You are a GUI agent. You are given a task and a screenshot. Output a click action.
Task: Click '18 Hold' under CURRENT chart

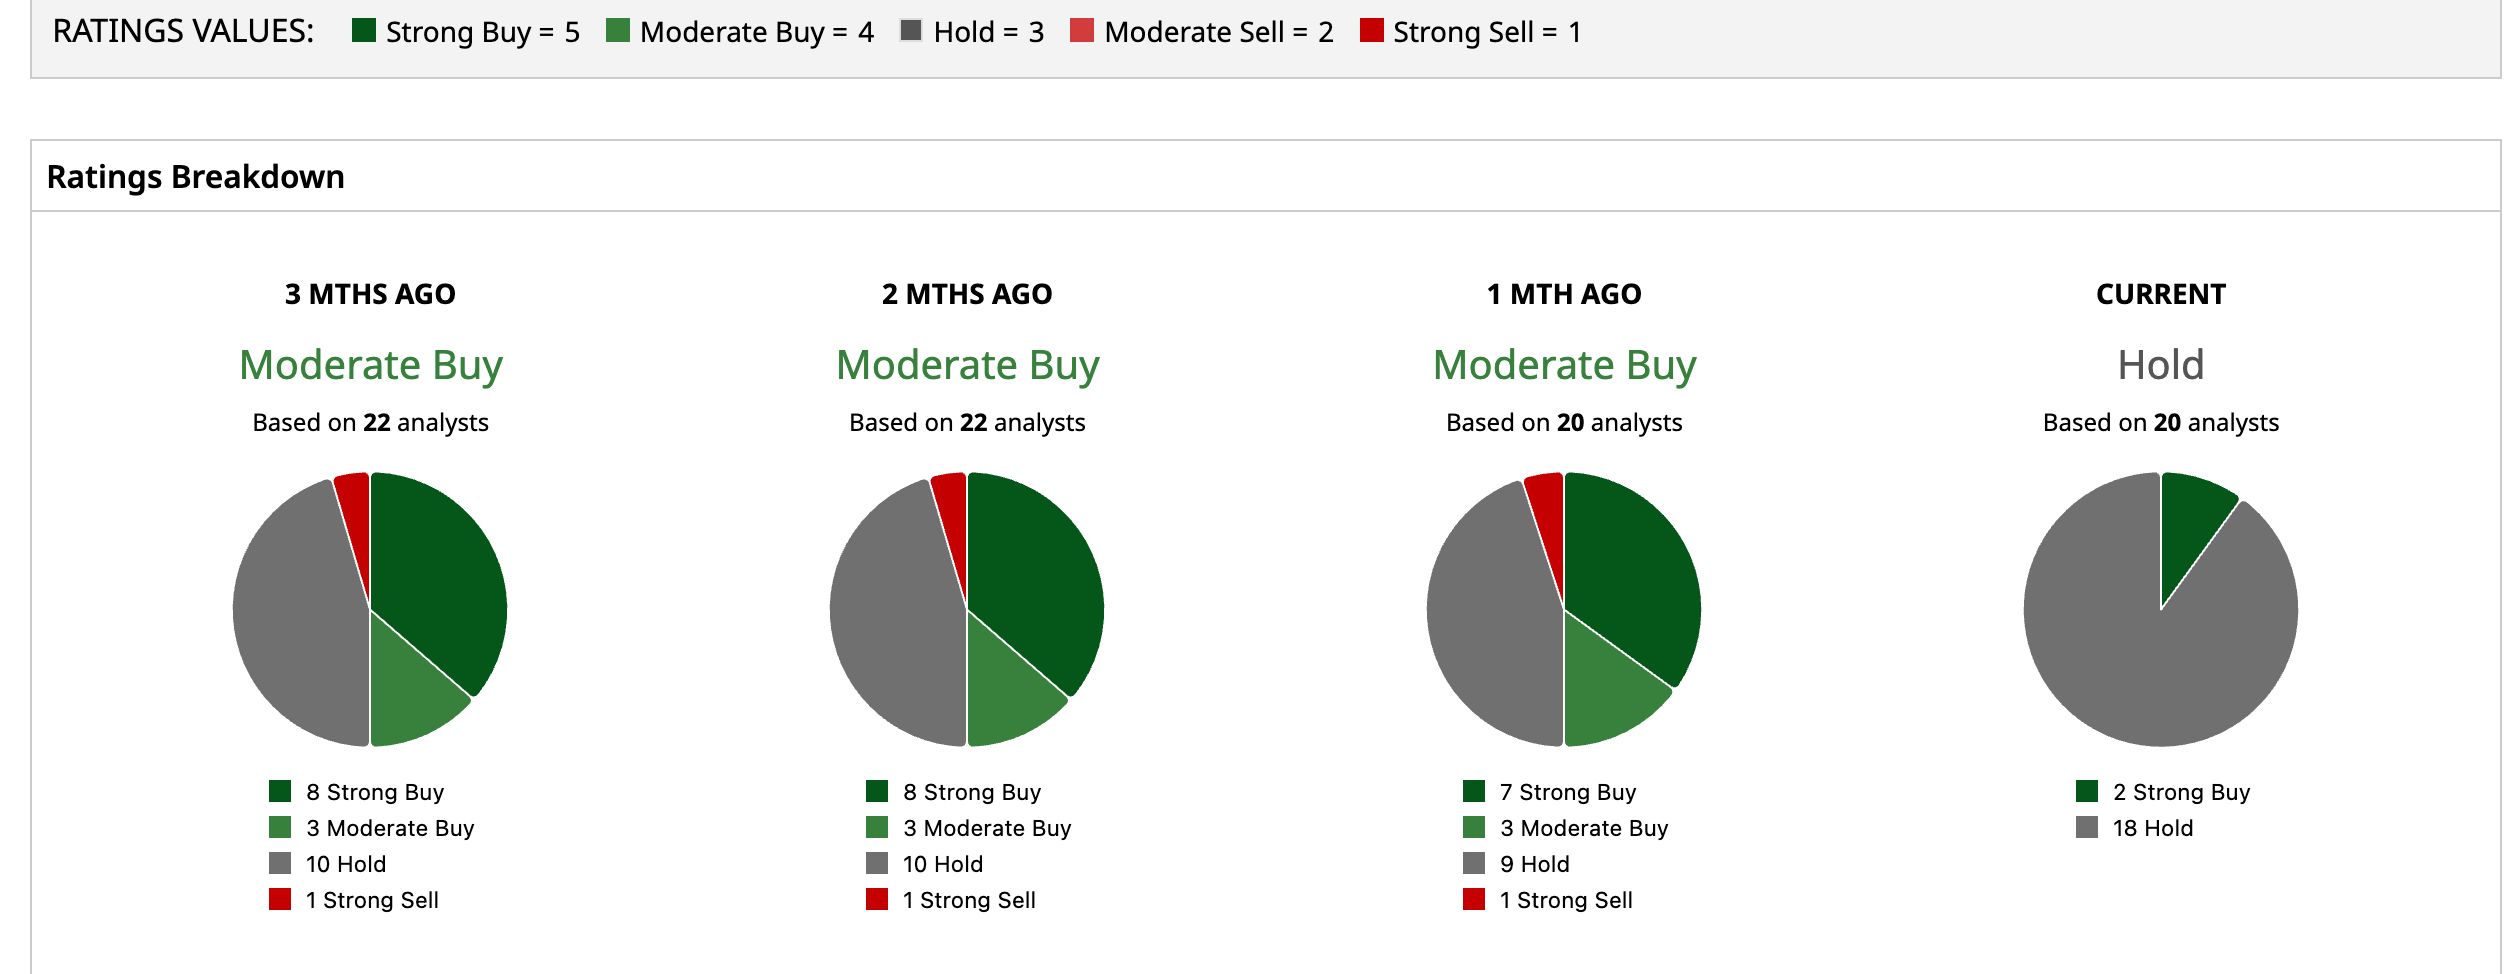[x=2153, y=828]
